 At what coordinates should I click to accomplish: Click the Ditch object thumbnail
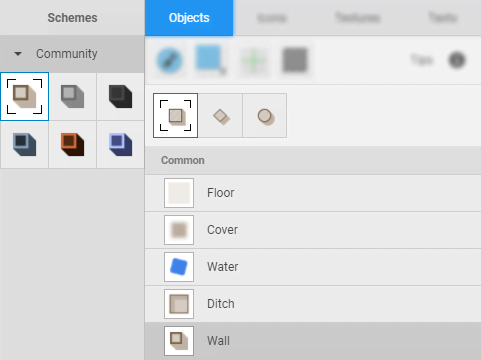pos(179,304)
